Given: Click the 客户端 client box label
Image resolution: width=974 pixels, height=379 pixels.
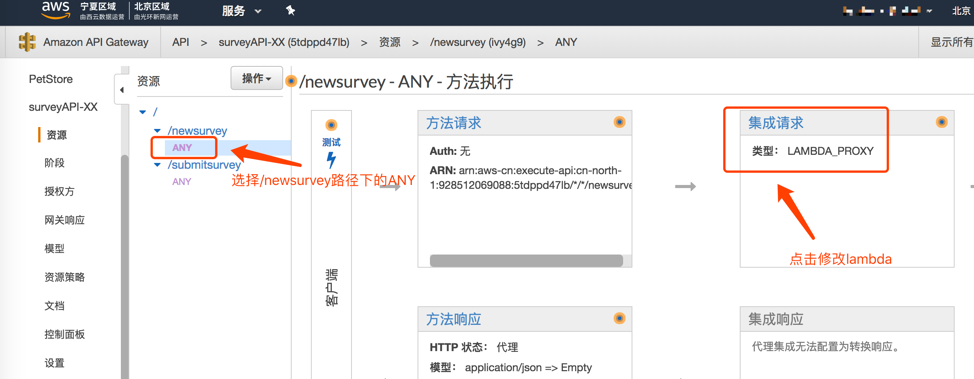Looking at the screenshot, I should coord(331,287).
